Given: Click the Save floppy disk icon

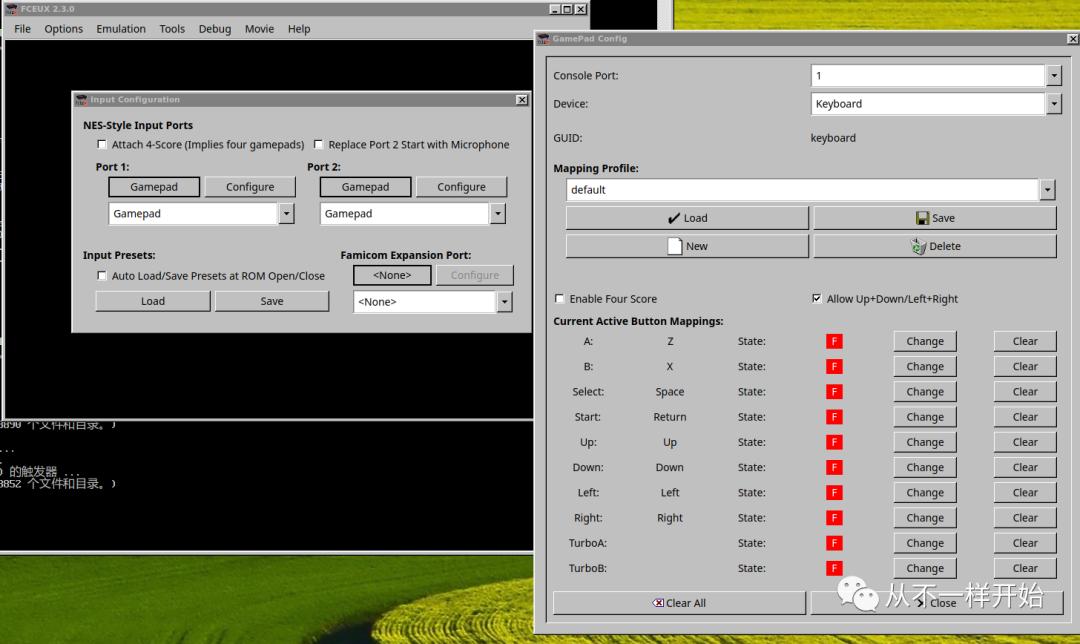Looking at the screenshot, I should coord(923,218).
